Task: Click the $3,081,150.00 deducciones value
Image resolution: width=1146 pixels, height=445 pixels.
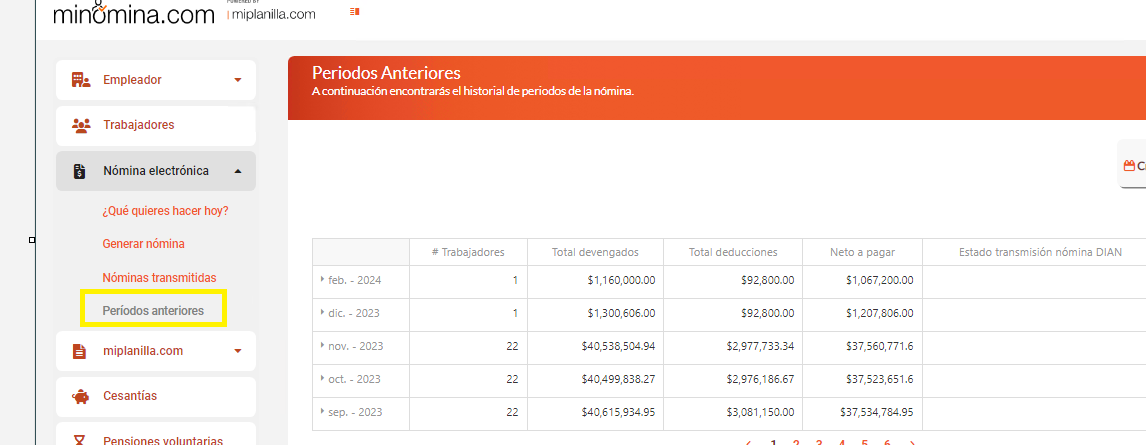Action: point(761,412)
